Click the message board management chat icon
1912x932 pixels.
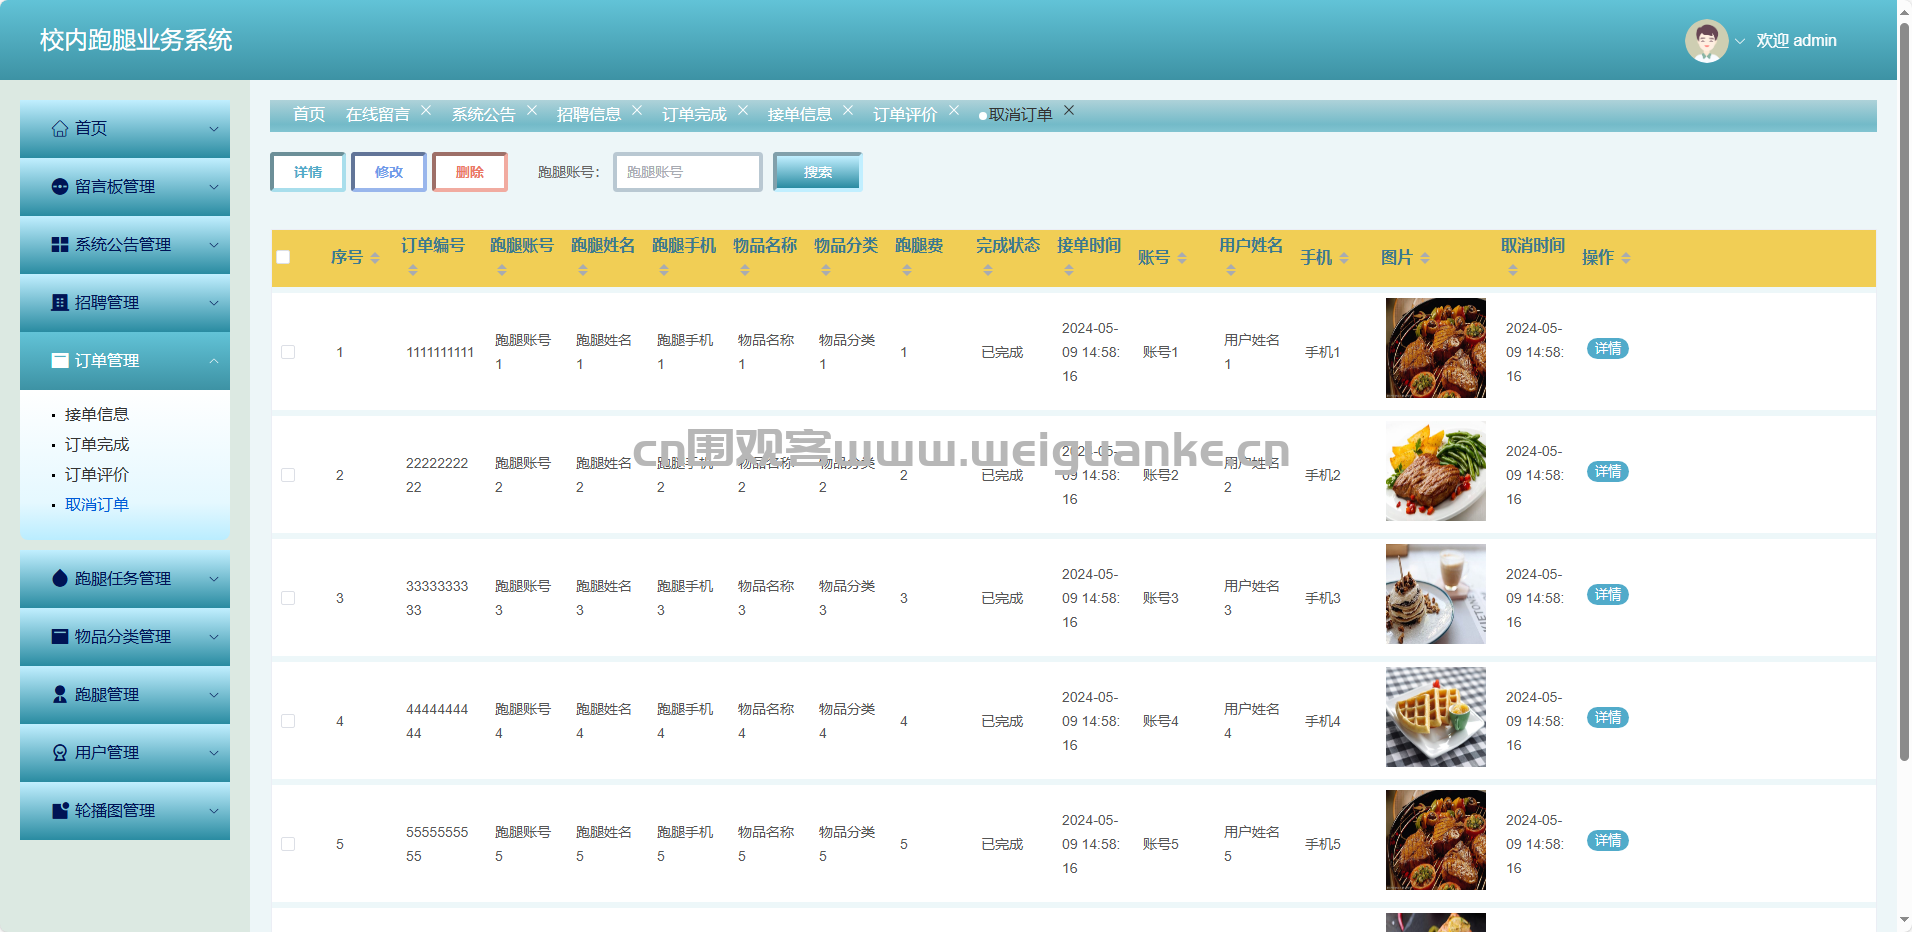pyautogui.click(x=60, y=187)
